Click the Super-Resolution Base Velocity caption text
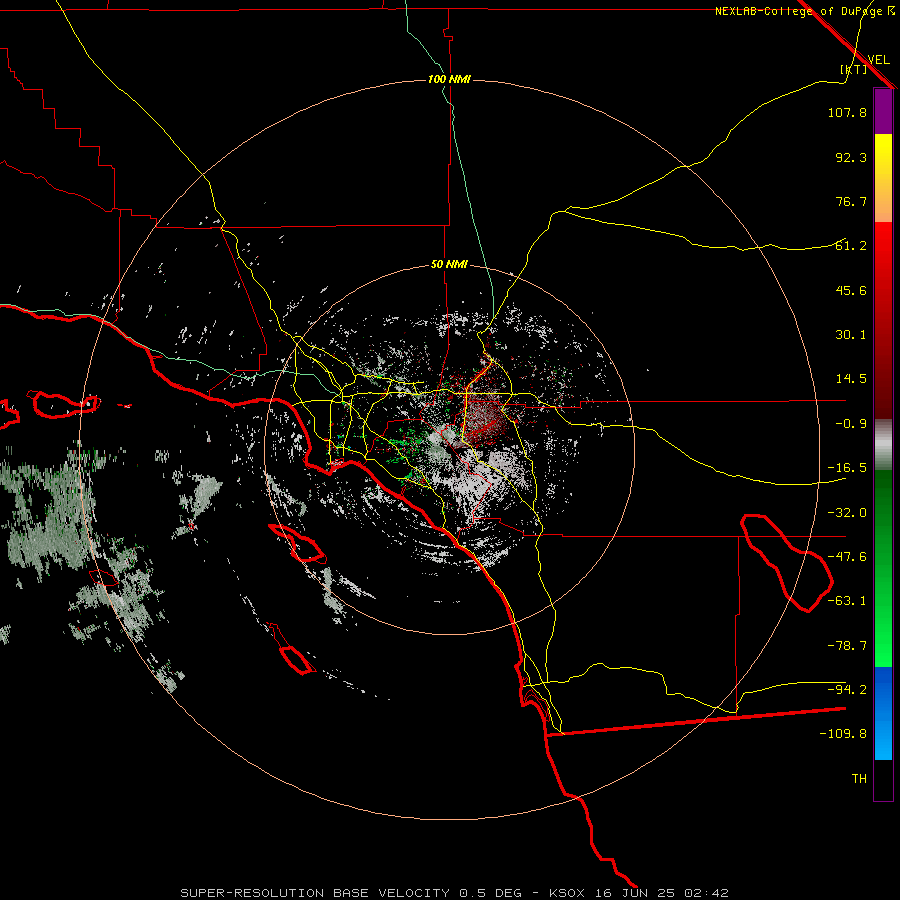 click(454, 893)
